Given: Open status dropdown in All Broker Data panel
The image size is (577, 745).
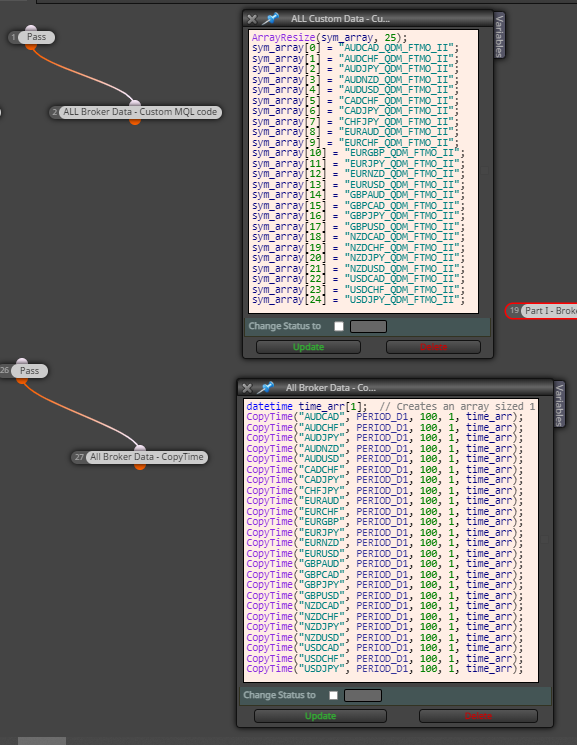Looking at the screenshot, I should (x=363, y=695).
